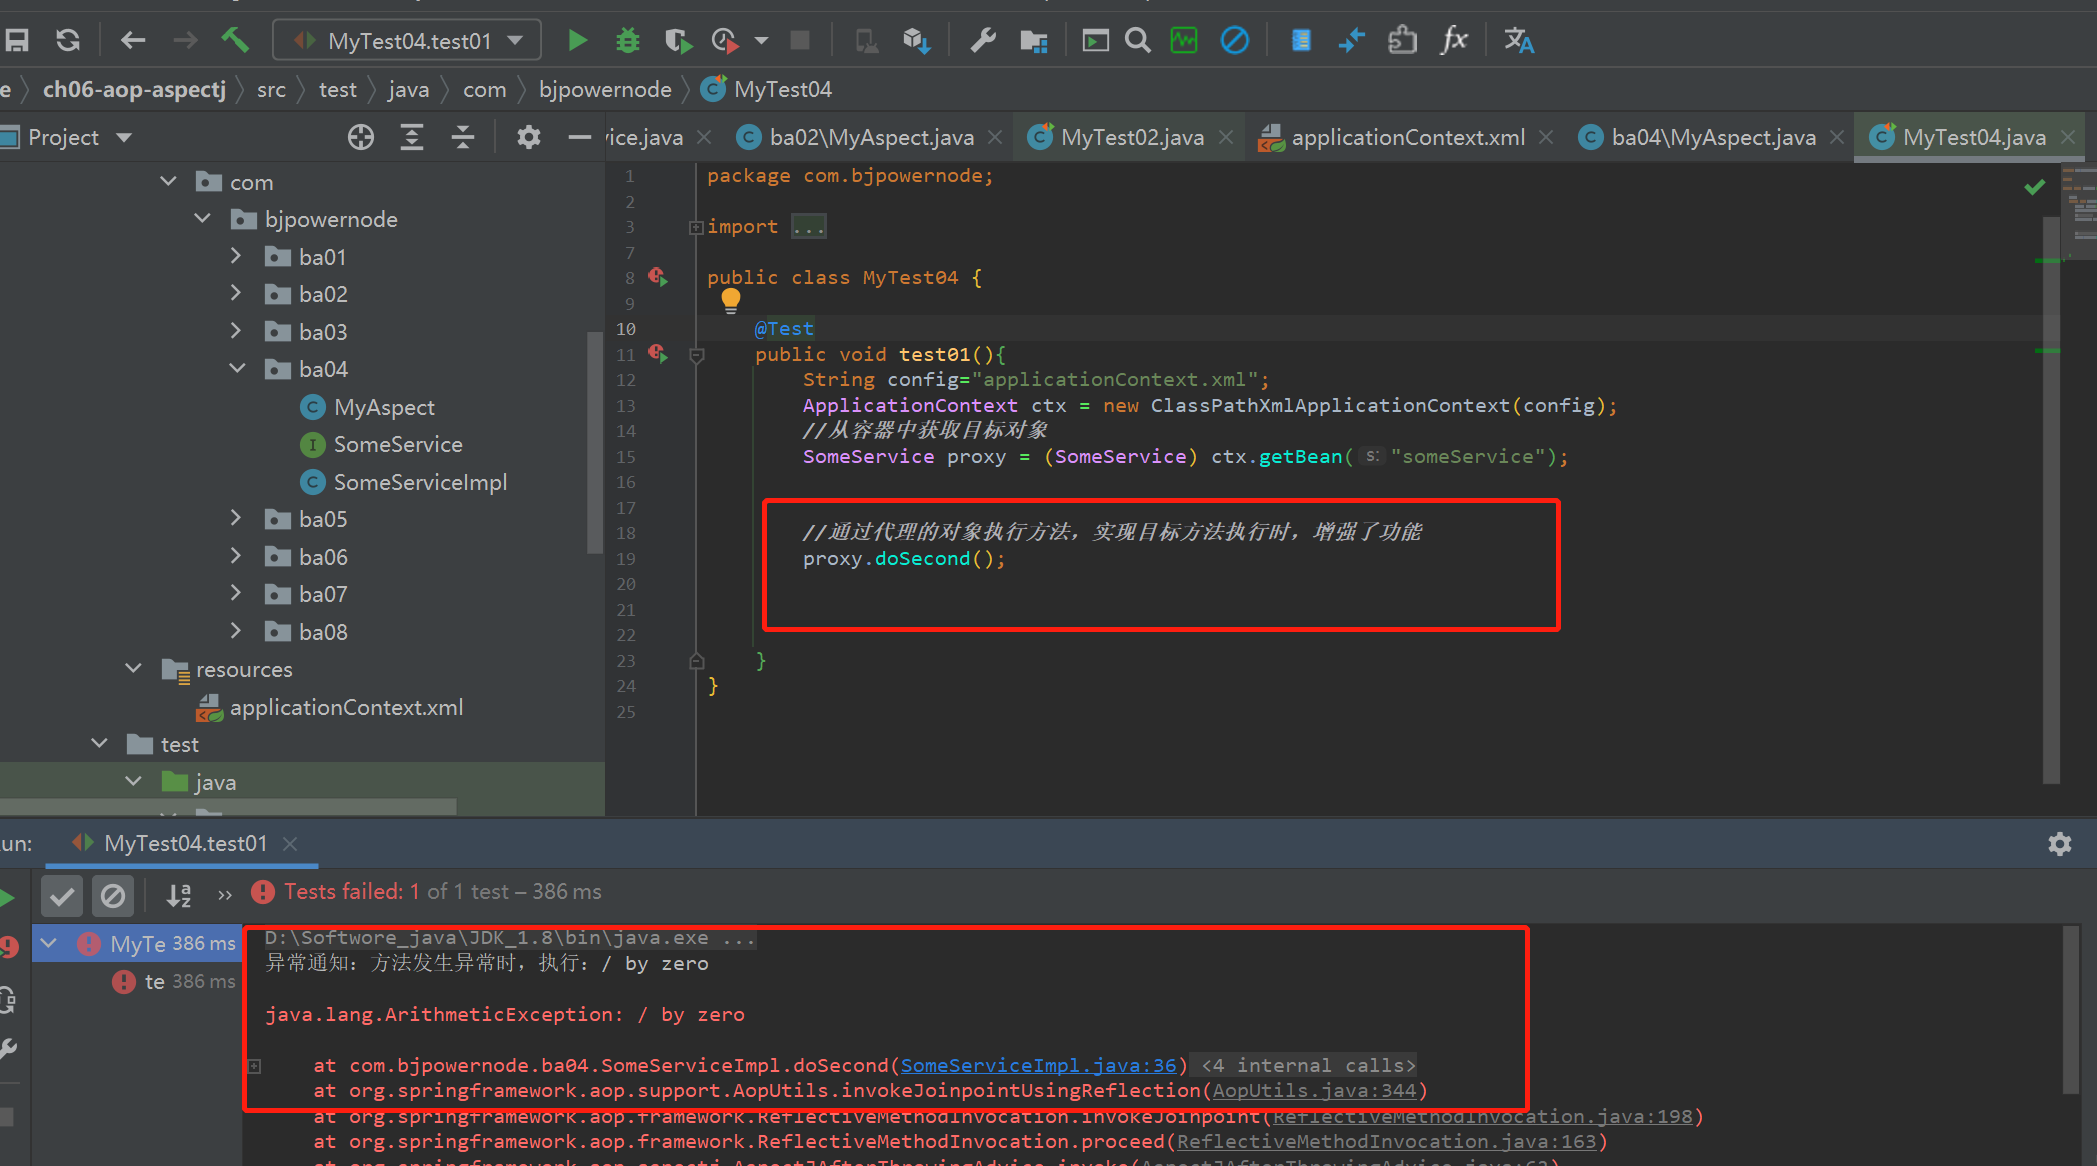Switch to the applicationContext.xml editor tab

1407,138
